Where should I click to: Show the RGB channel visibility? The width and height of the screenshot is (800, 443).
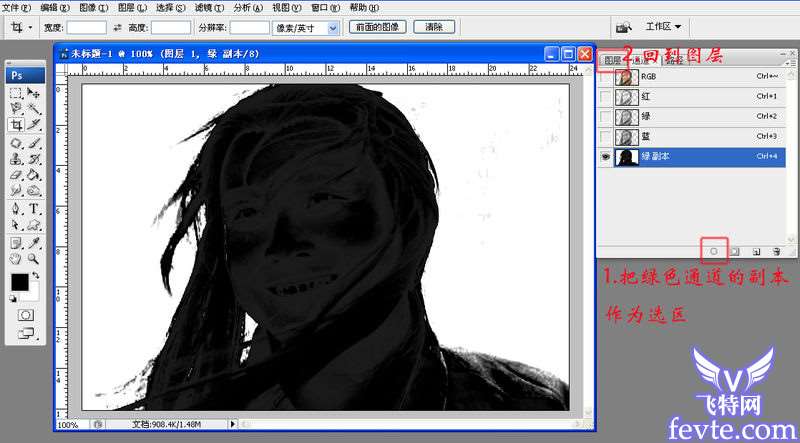click(604, 77)
